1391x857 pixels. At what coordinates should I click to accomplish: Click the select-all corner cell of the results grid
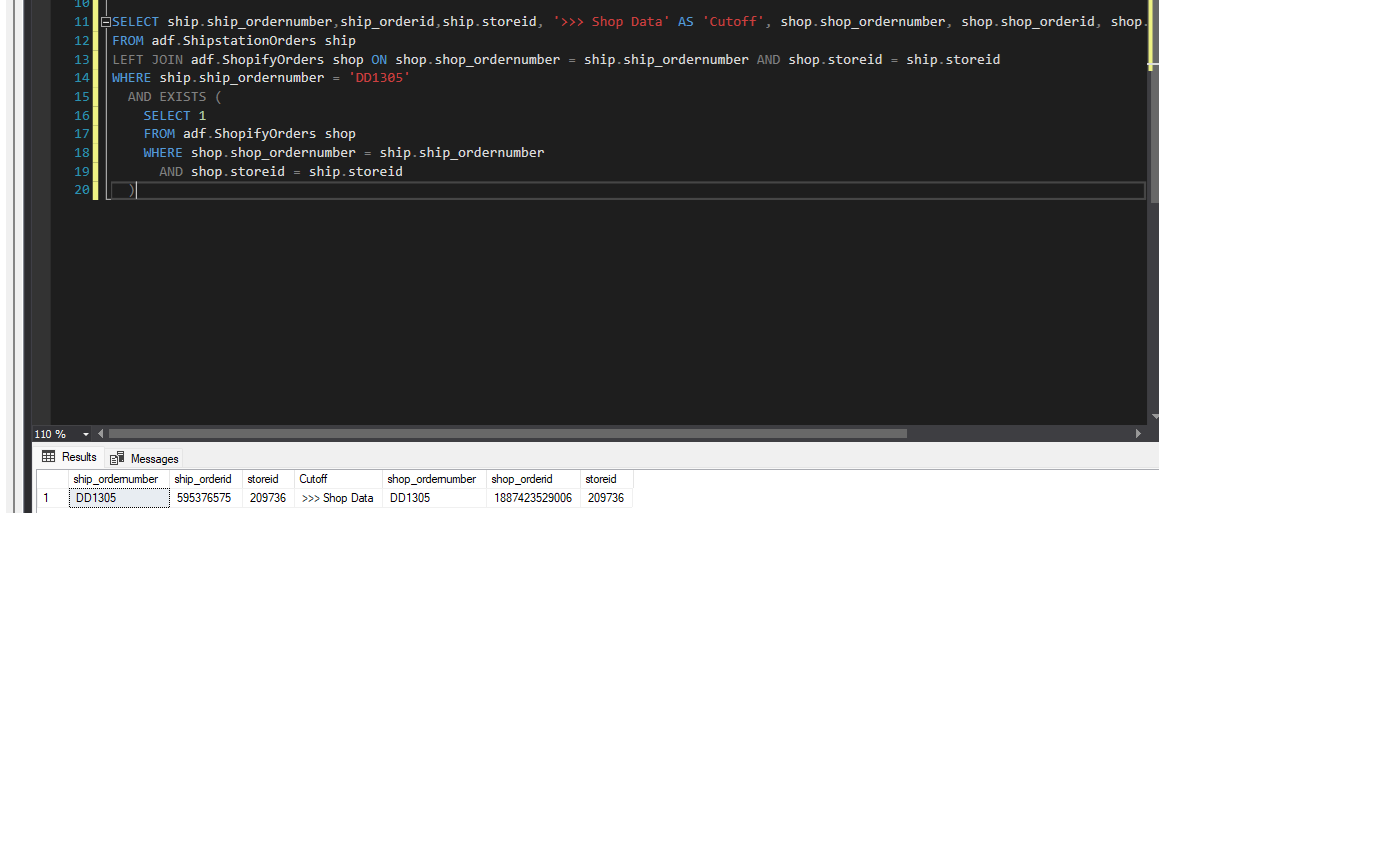tap(52, 479)
